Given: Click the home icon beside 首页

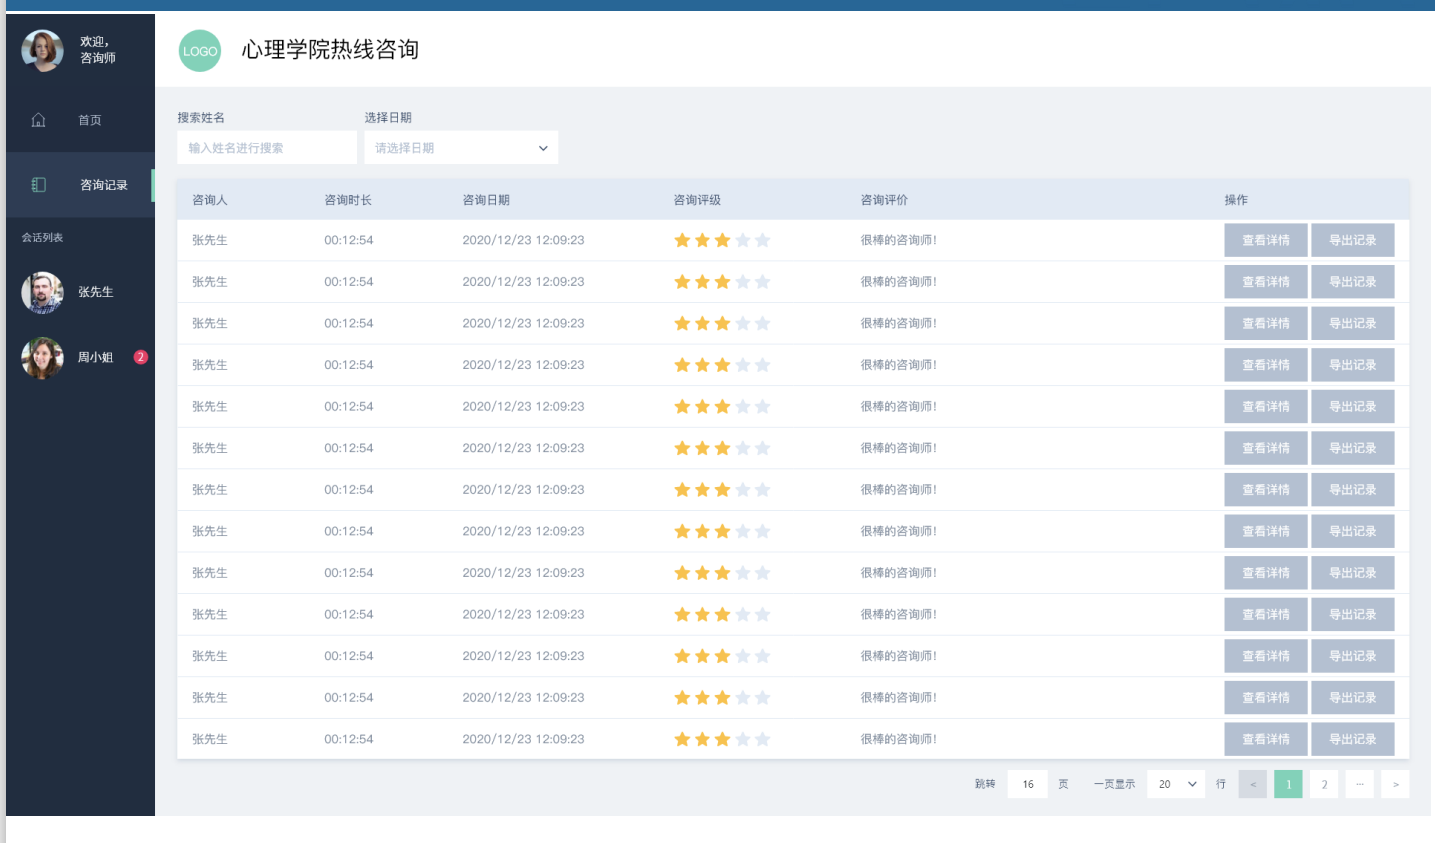Looking at the screenshot, I should [38, 120].
